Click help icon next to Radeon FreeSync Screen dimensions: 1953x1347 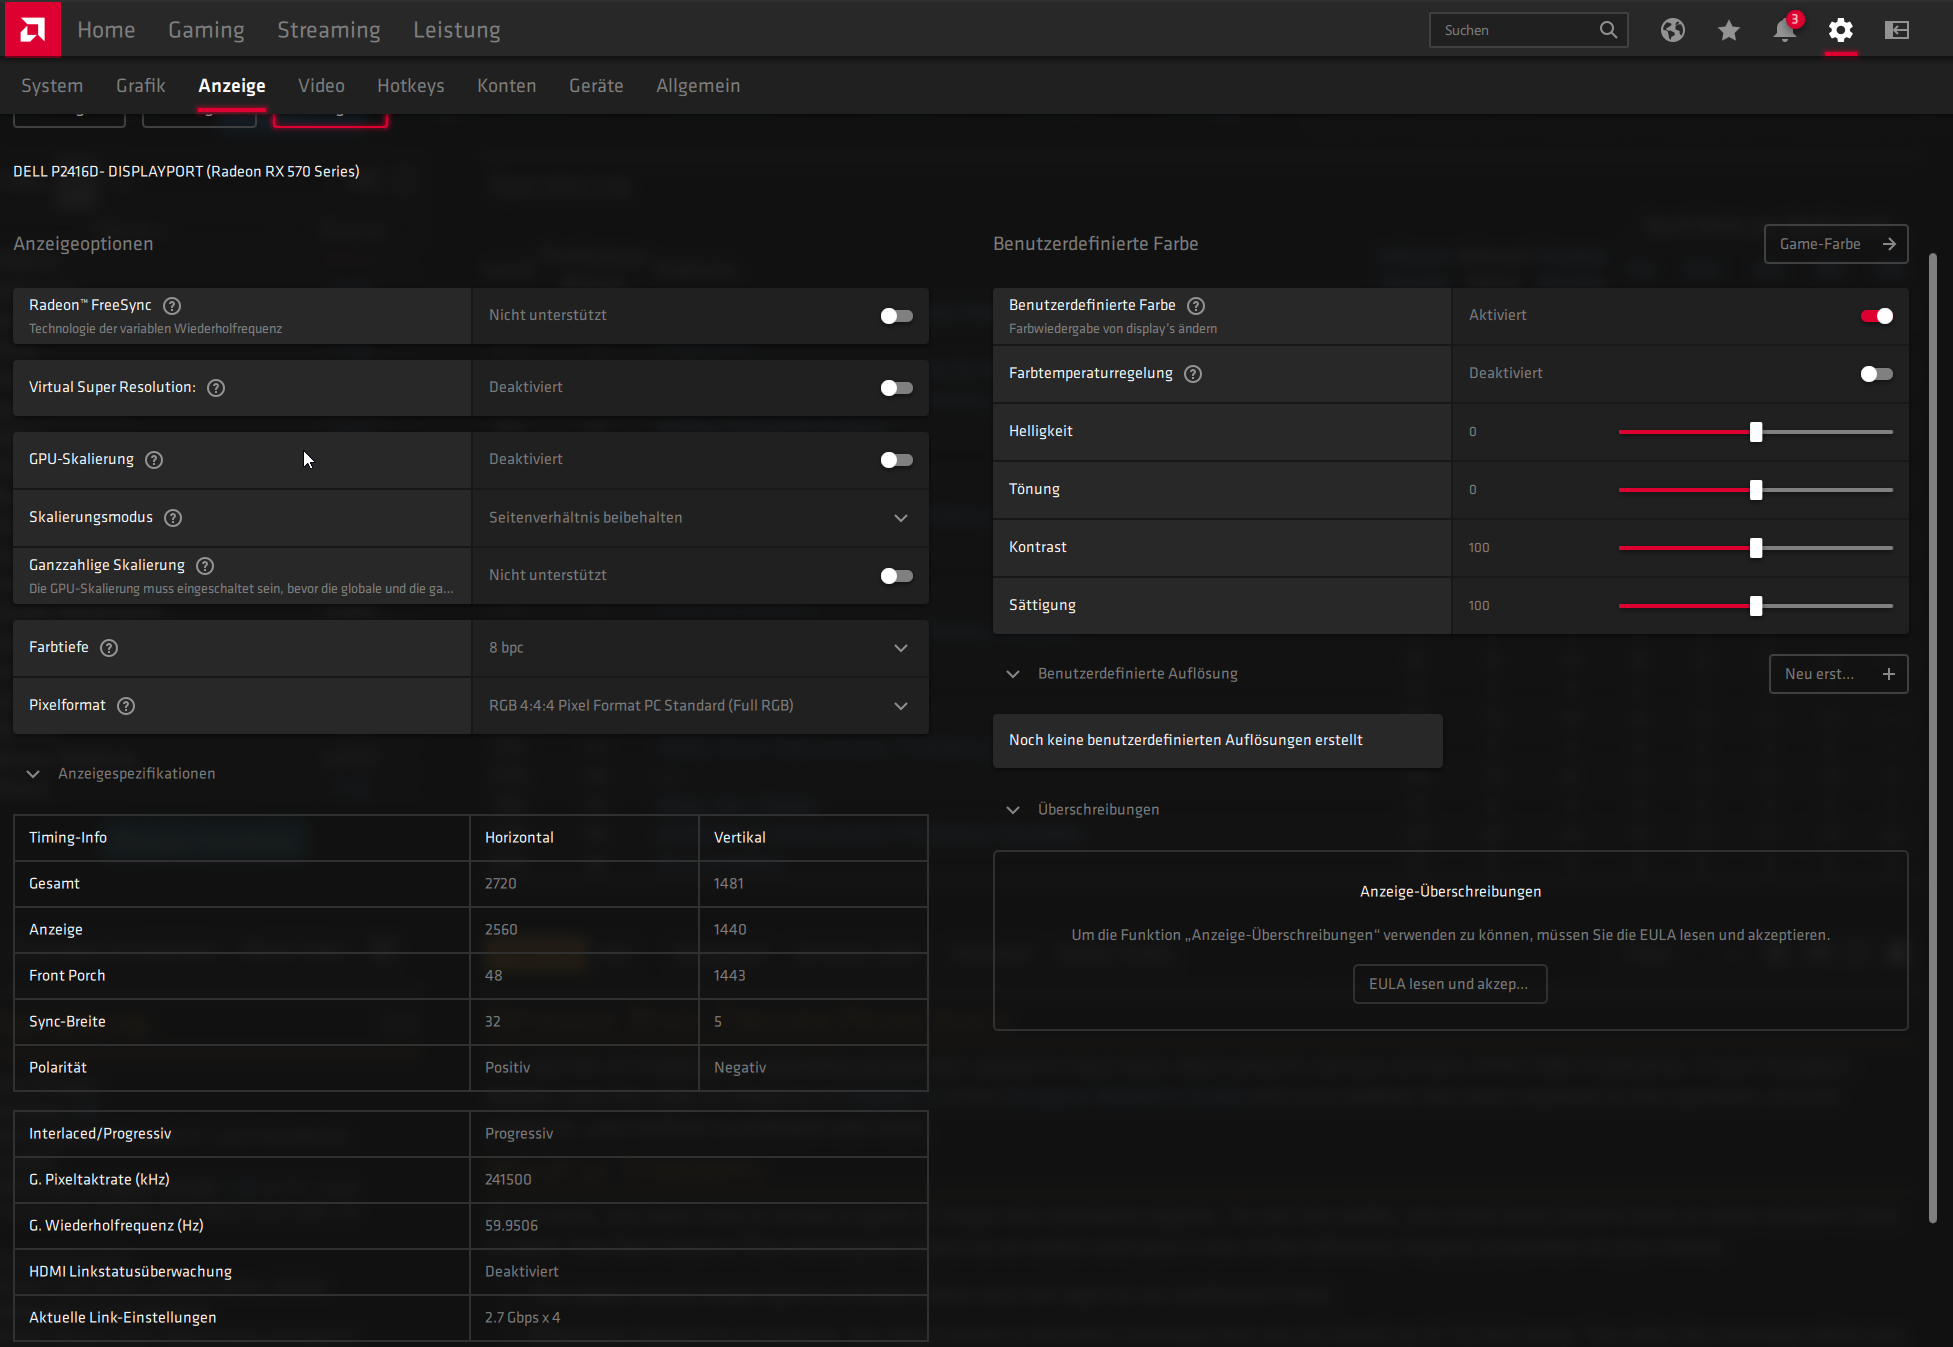172,306
